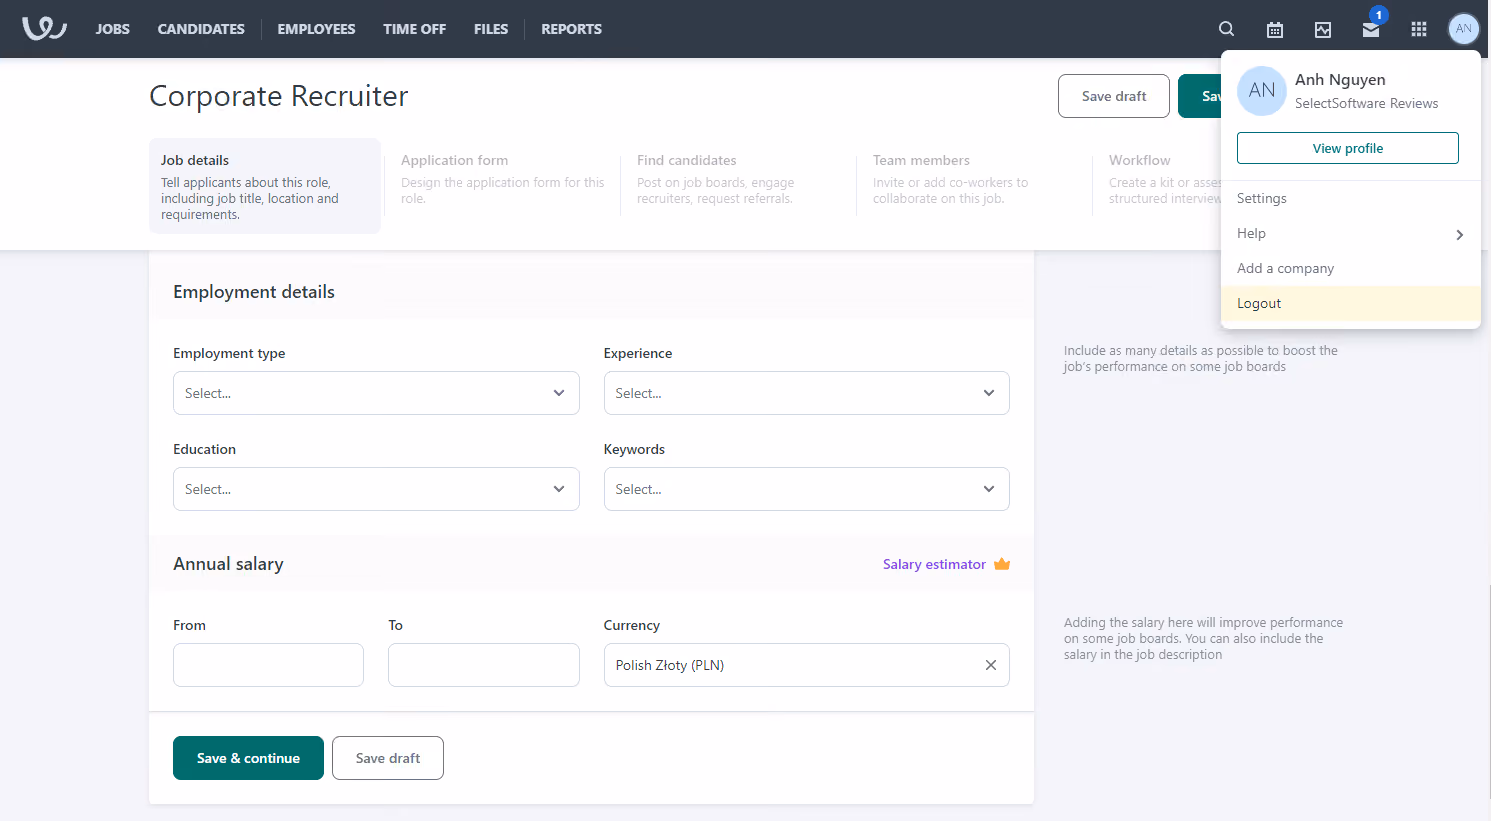Screen dimensions: 1491x821
Task: Go to the TIME OFF menu
Action: [x=414, y=29]
